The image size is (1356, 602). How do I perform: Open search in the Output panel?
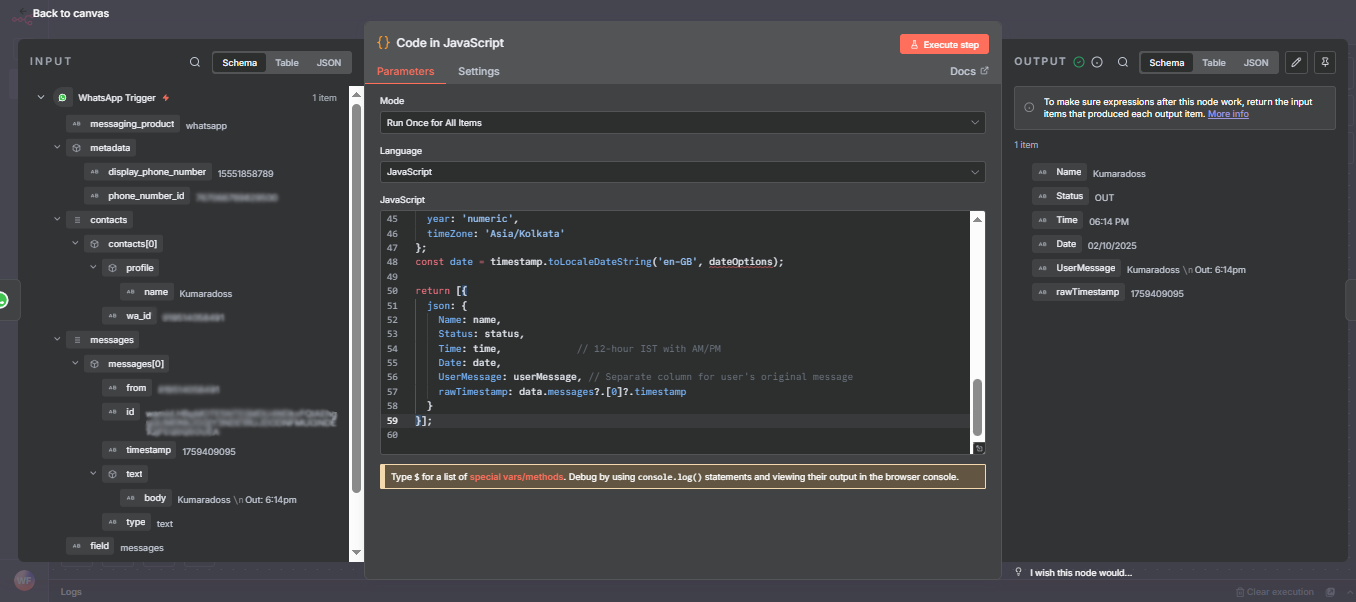pyautogui.click(x=1122, y=62)
